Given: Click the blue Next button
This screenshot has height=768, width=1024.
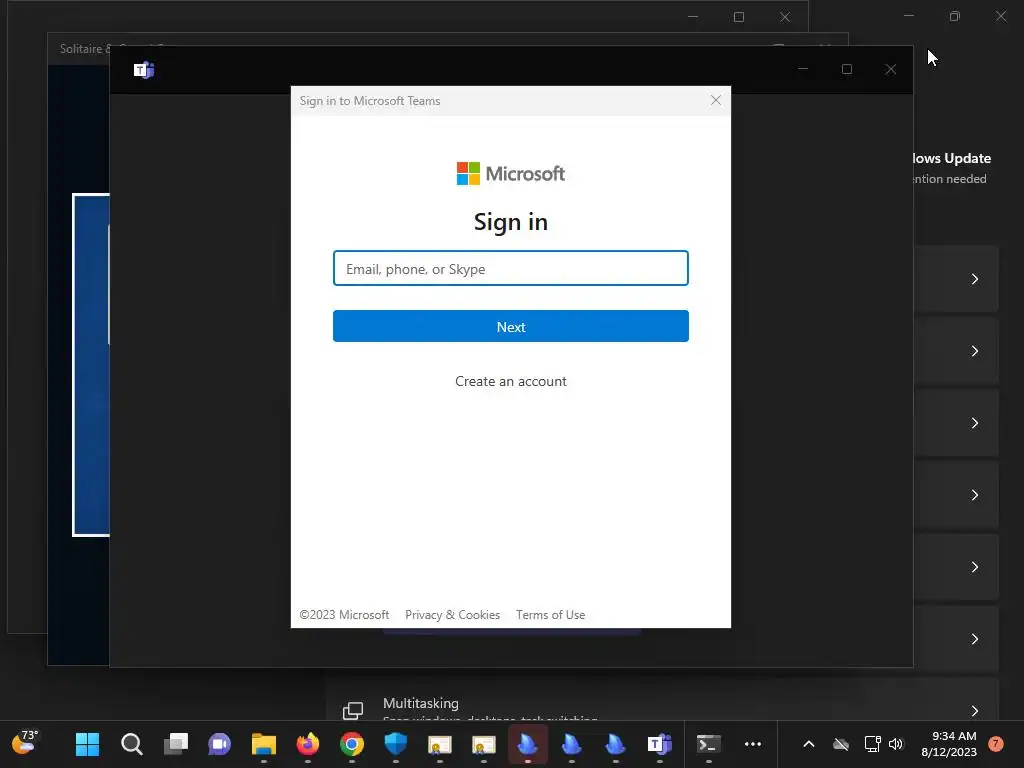Looking at the screenshot, I should [x=511, y=326].
